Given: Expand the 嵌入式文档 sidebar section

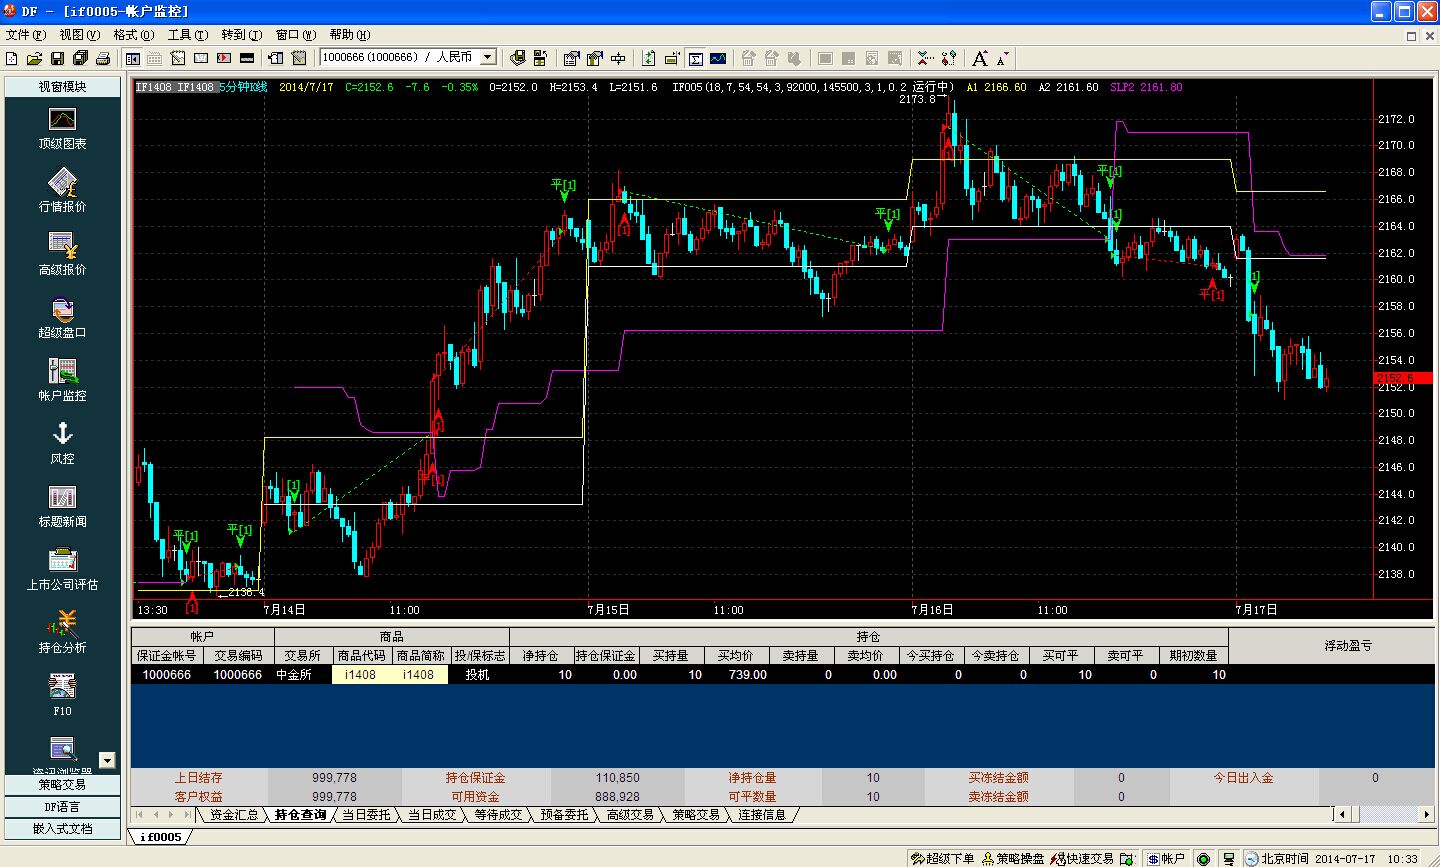Looking at the screenshot, I should 62,828.
